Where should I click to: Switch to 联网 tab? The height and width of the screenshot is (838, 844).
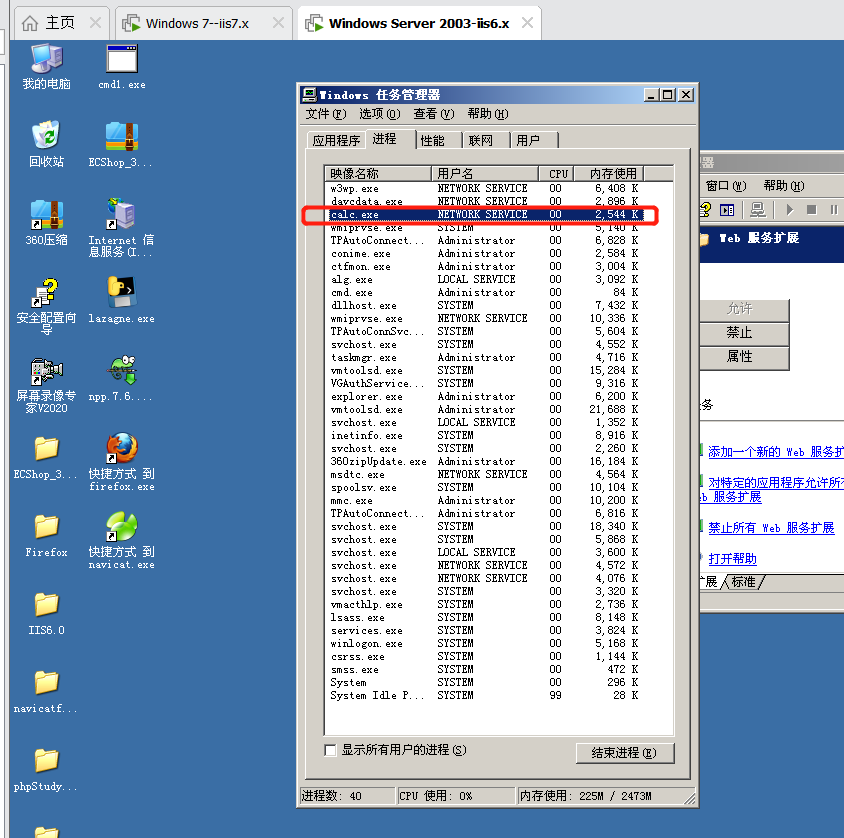click(x=480, y=140)
